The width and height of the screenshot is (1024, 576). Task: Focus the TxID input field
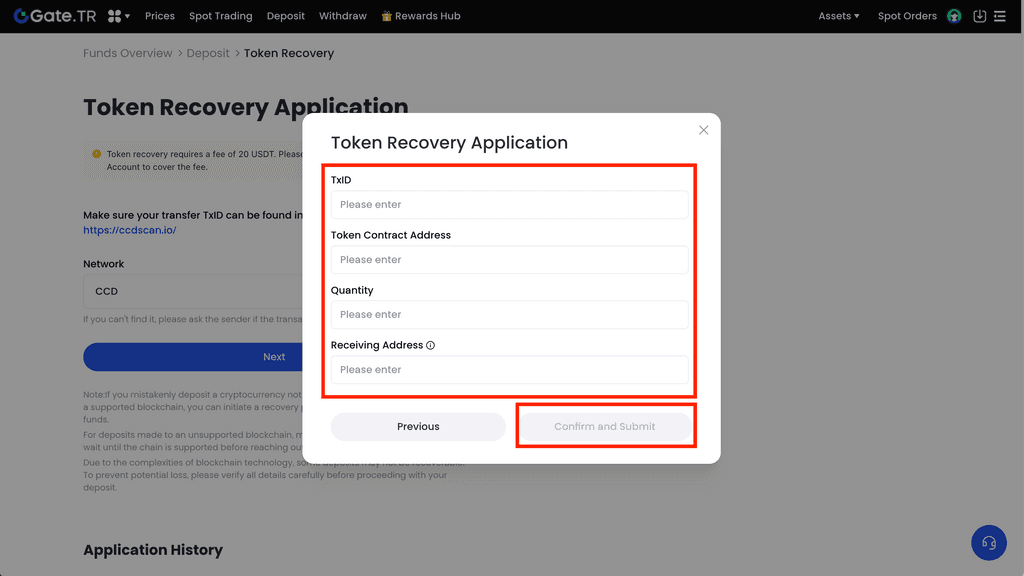(x=509, y=204)
